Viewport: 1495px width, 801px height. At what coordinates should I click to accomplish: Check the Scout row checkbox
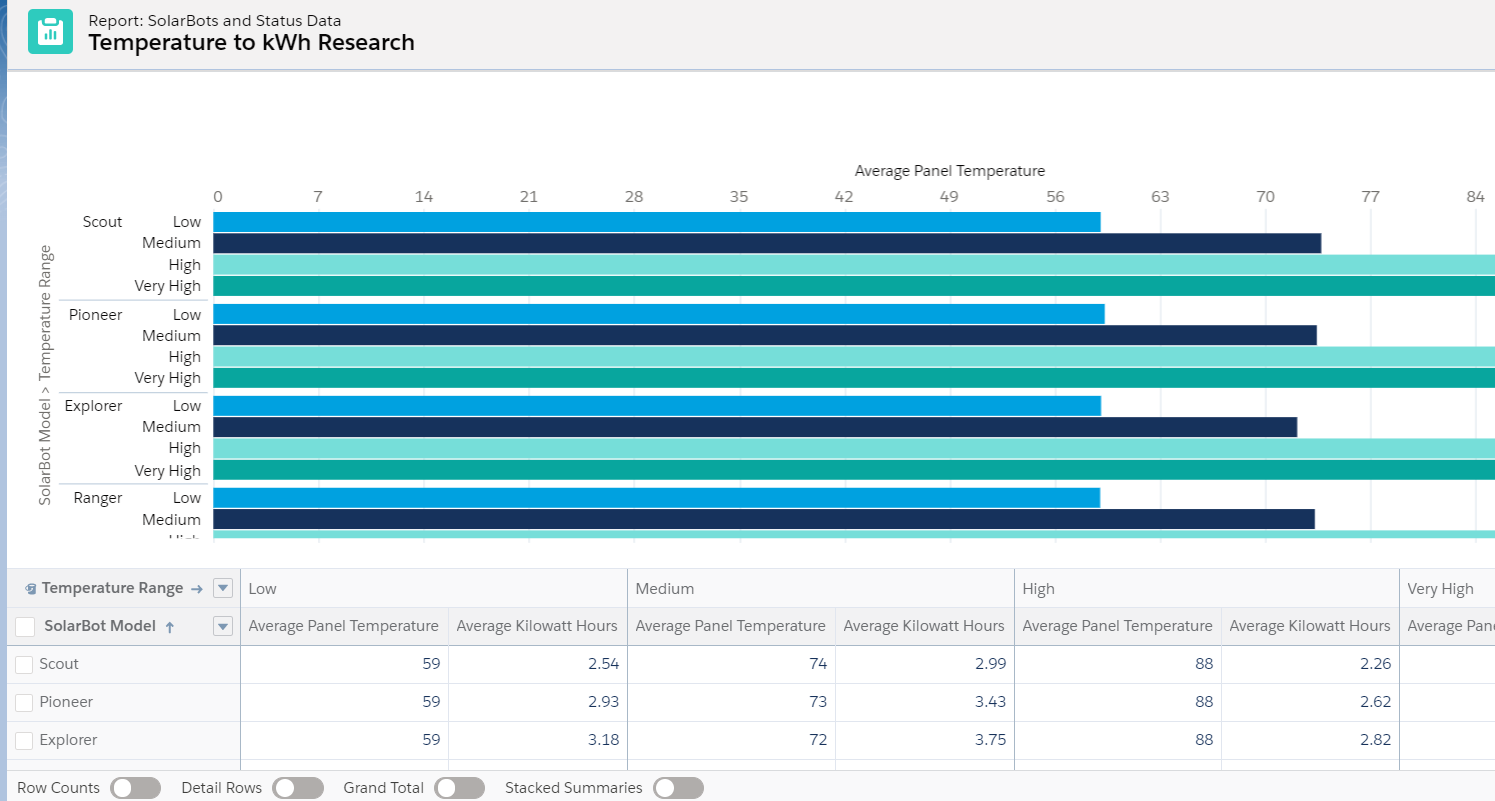click(25, 665)
